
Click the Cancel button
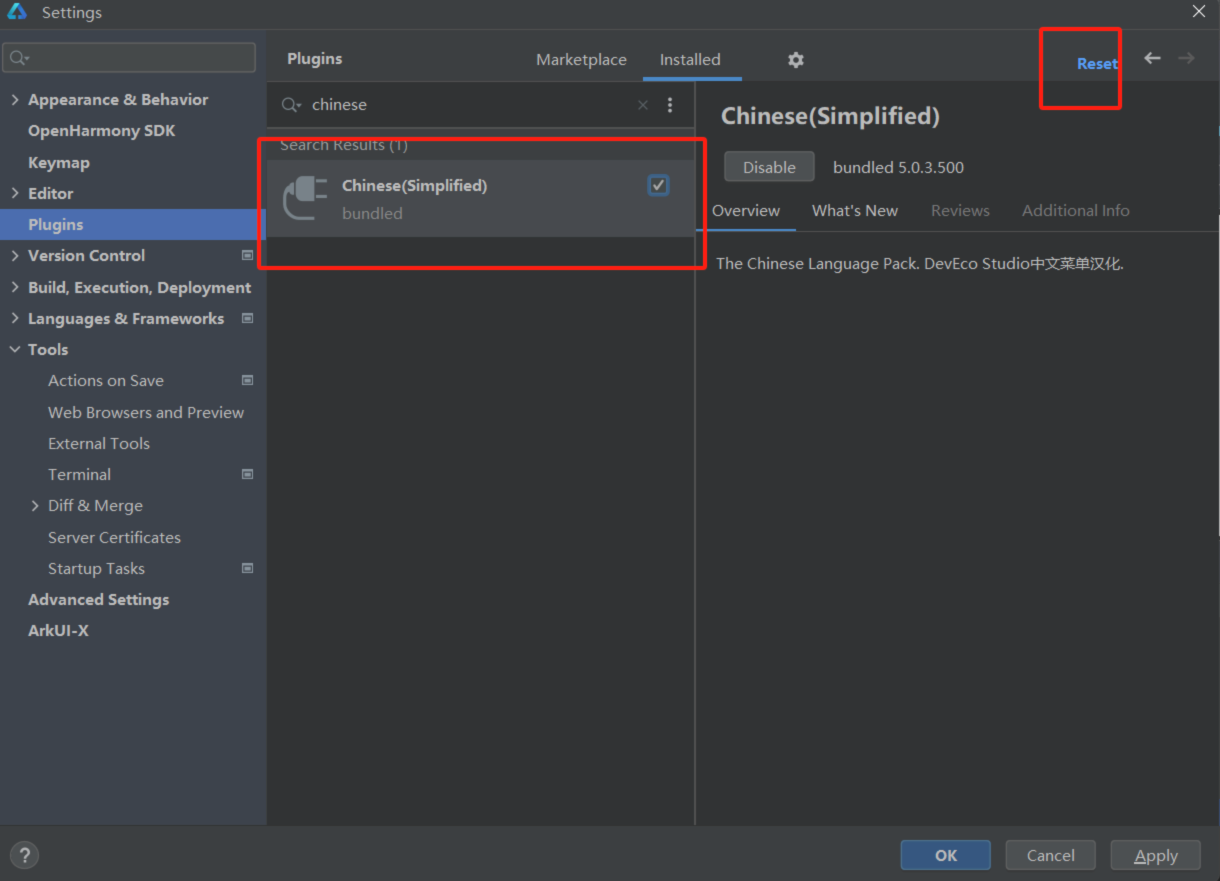[1050, 855]
